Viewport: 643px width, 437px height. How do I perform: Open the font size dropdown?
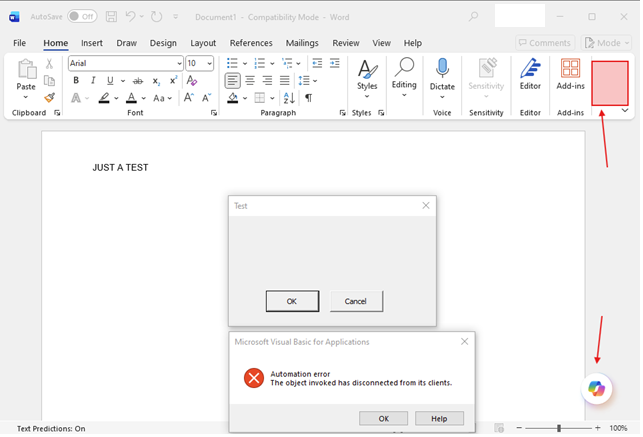[210, 64]
